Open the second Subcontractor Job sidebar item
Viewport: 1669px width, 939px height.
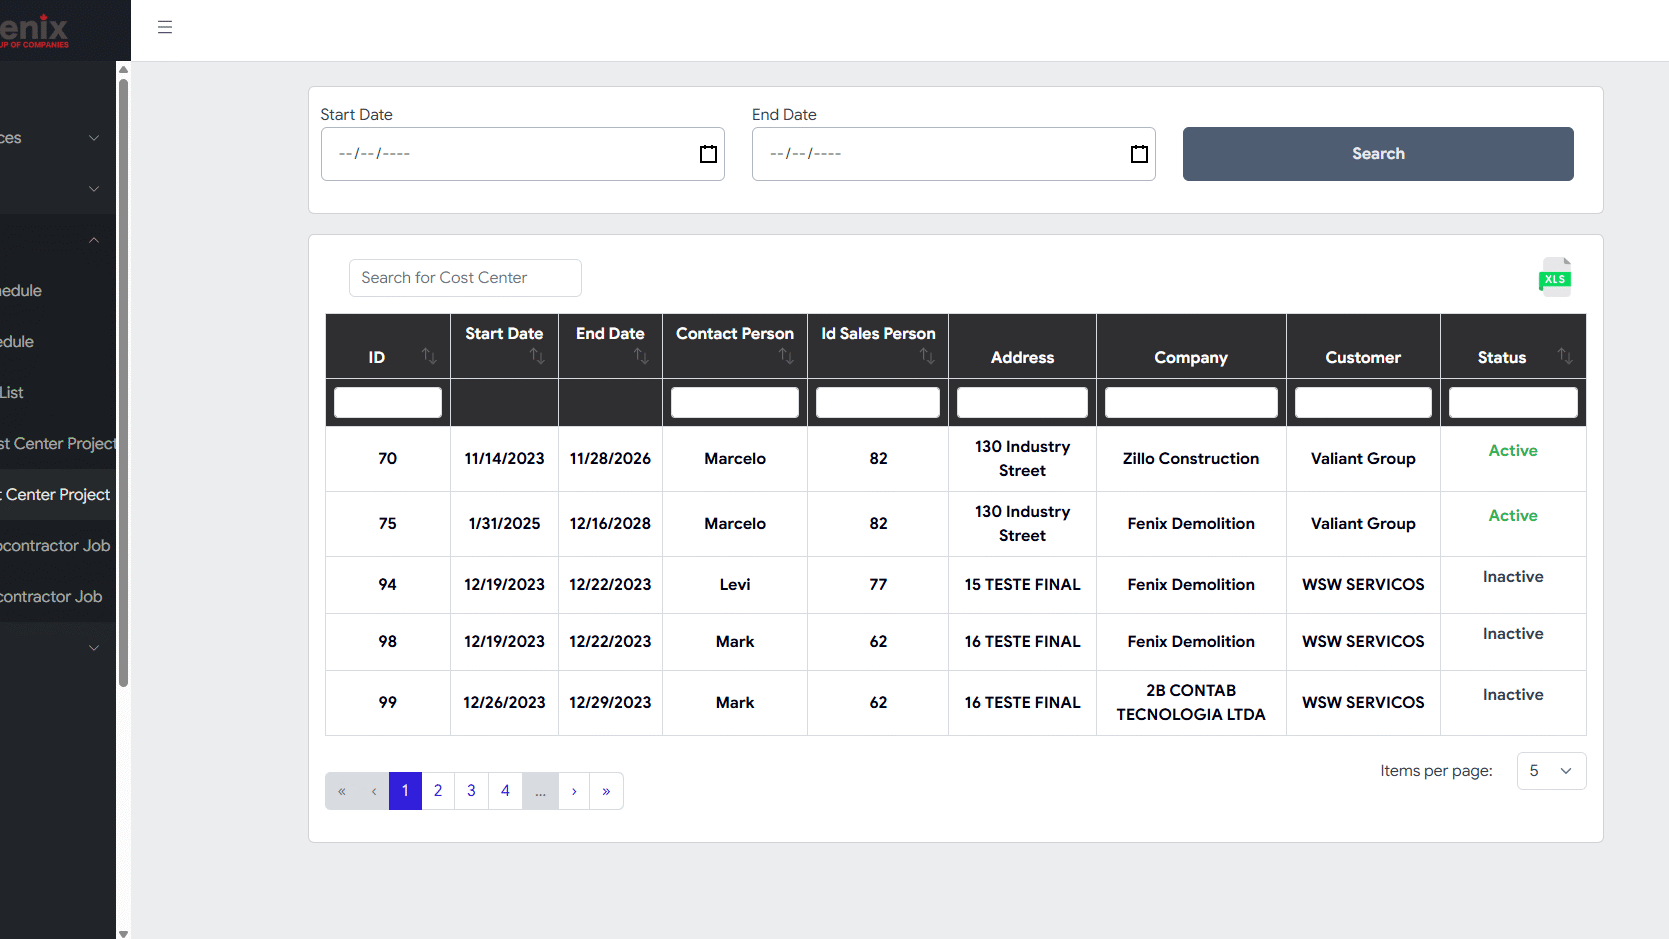point(58,597)
